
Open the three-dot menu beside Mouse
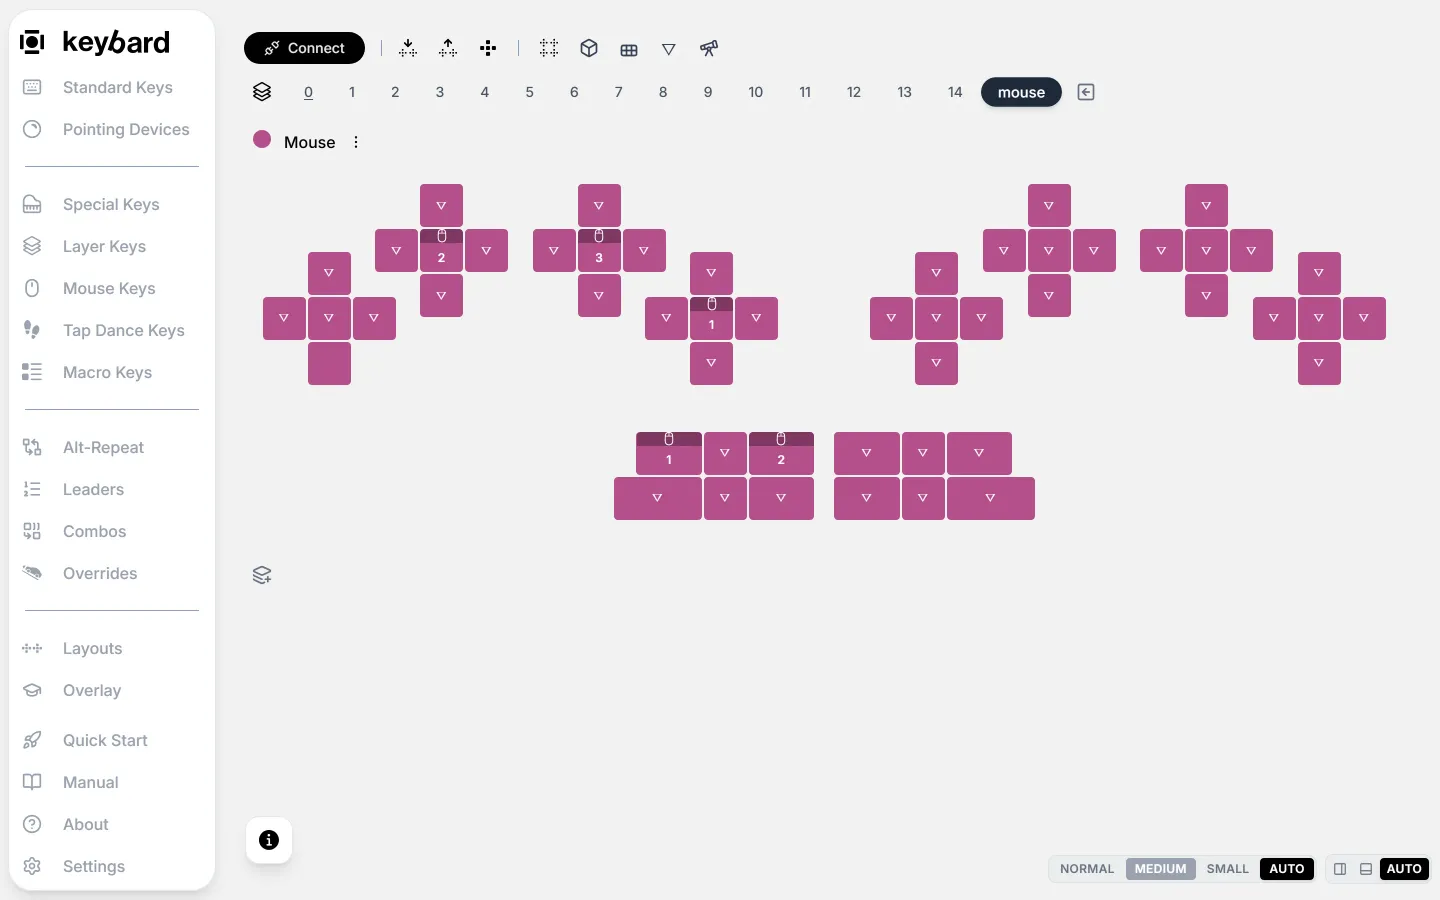click(356, 142)
